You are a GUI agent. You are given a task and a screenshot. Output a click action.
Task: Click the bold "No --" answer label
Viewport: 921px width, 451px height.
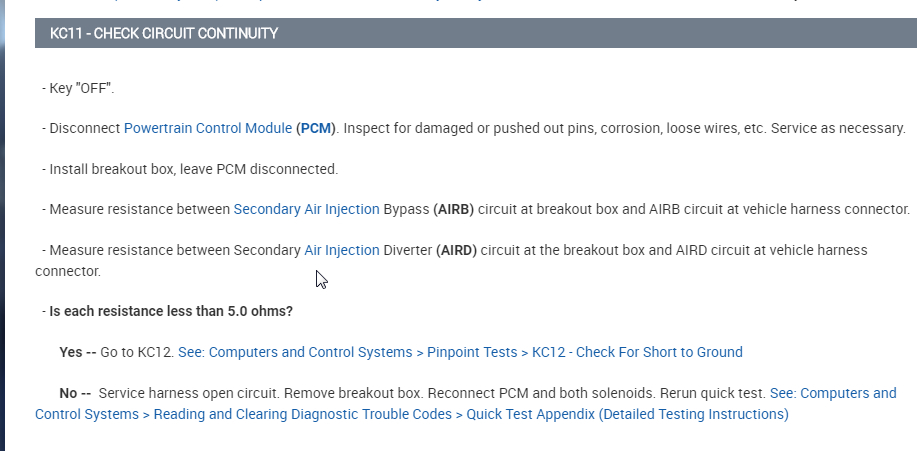click(x=76, y=393)
